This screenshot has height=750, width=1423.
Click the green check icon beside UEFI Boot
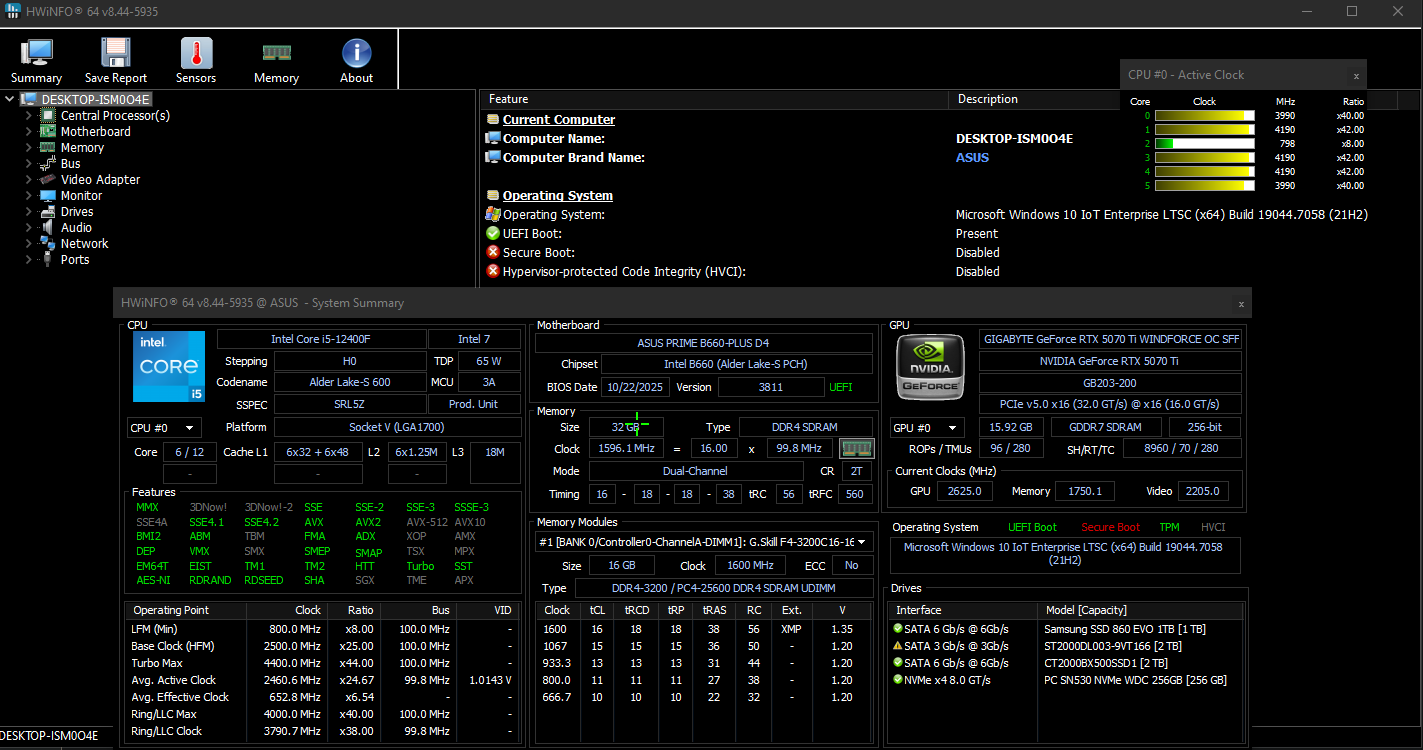(x=493, y=233)
